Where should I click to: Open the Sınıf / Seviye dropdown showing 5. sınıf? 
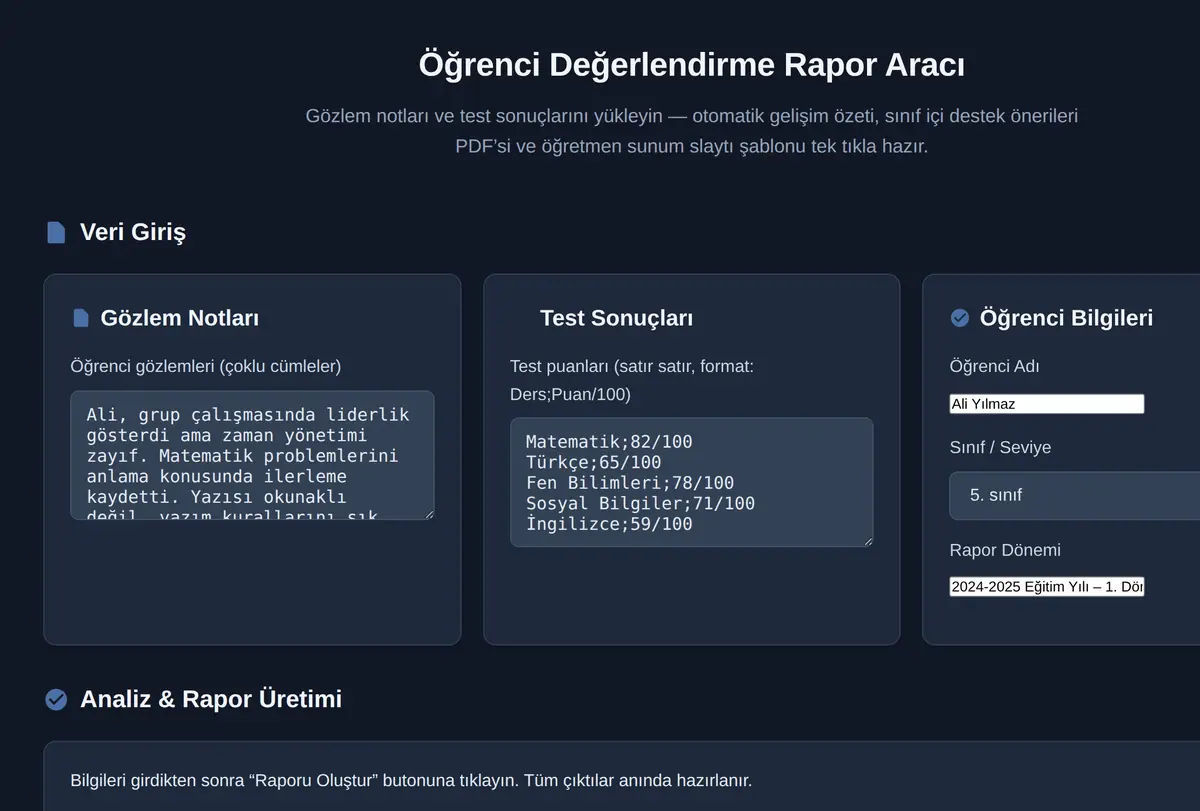(x=1075, y=495)
